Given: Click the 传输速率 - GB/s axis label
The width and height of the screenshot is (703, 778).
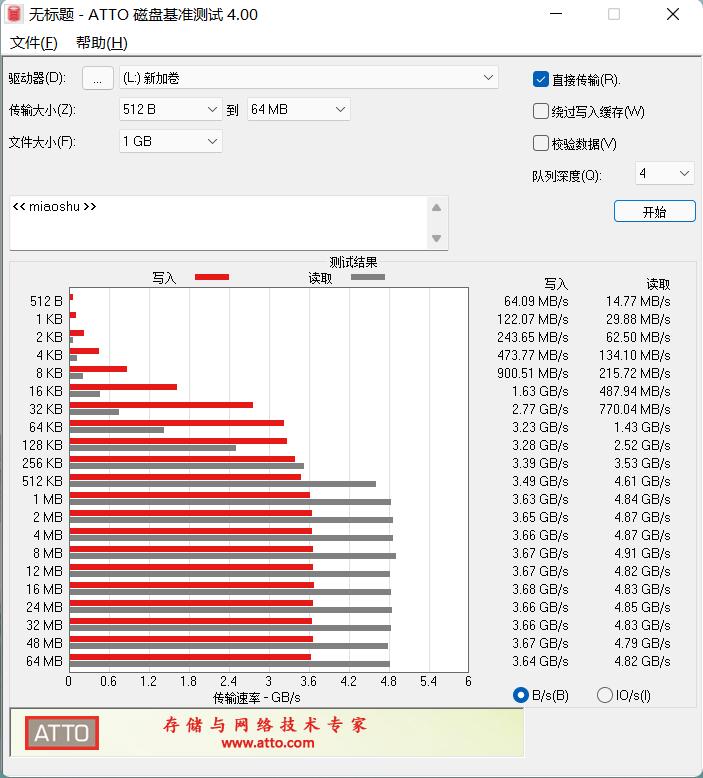Looking at the screenshot, I should (256, 698).
